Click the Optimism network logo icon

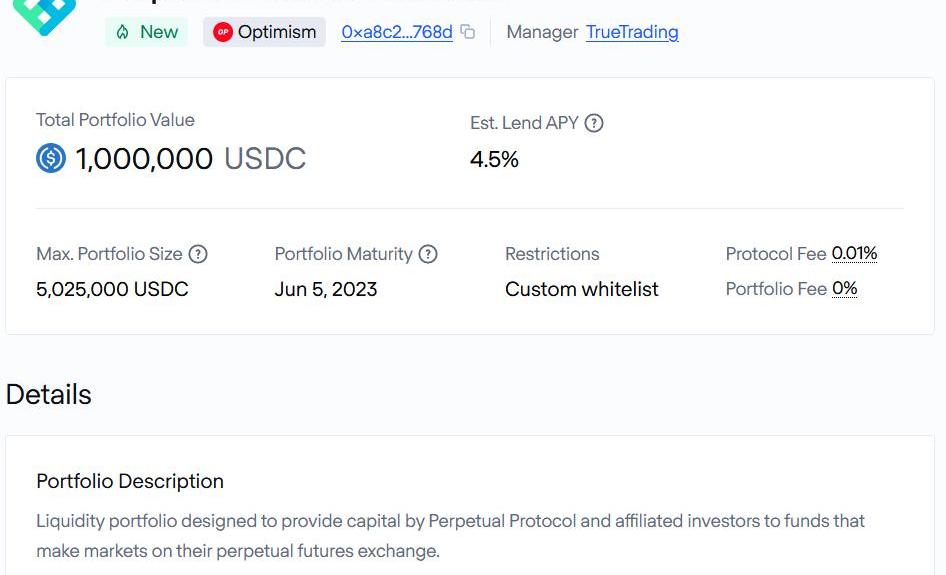point(223,32)
